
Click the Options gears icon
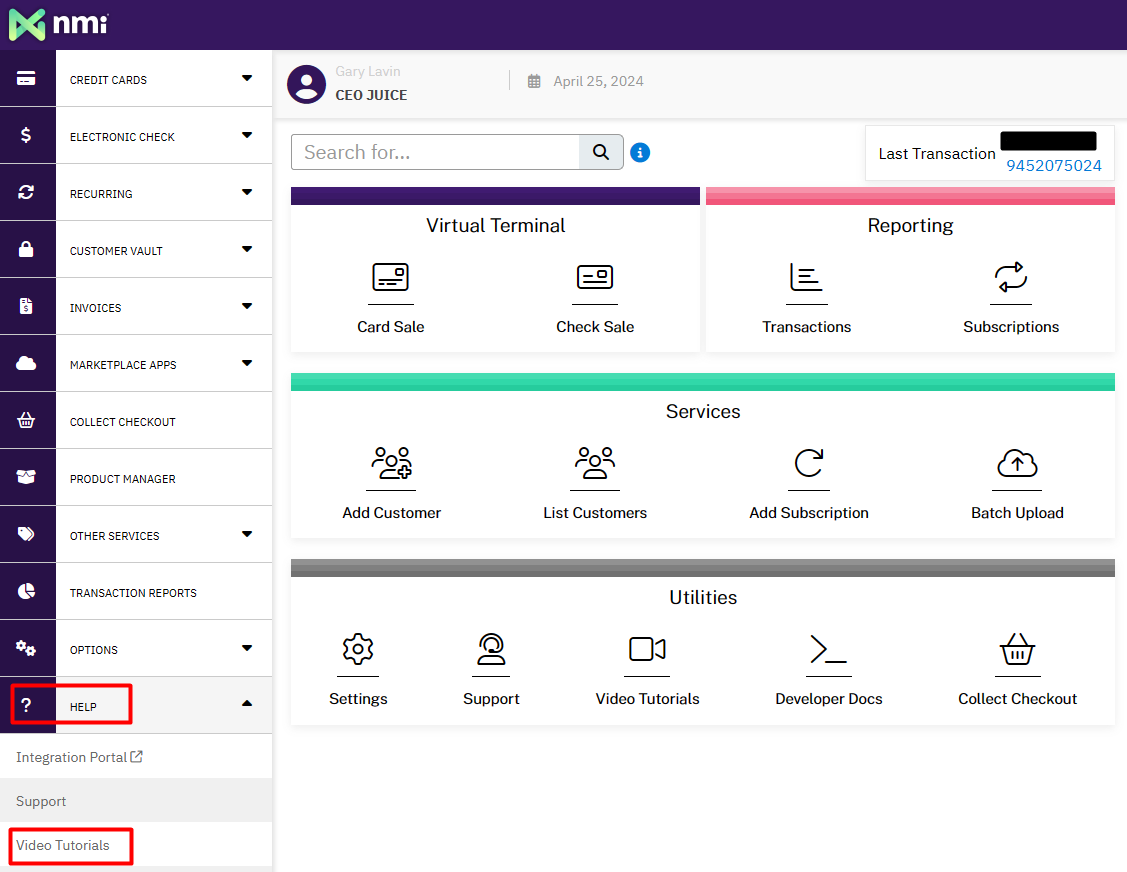coord(26,648)
